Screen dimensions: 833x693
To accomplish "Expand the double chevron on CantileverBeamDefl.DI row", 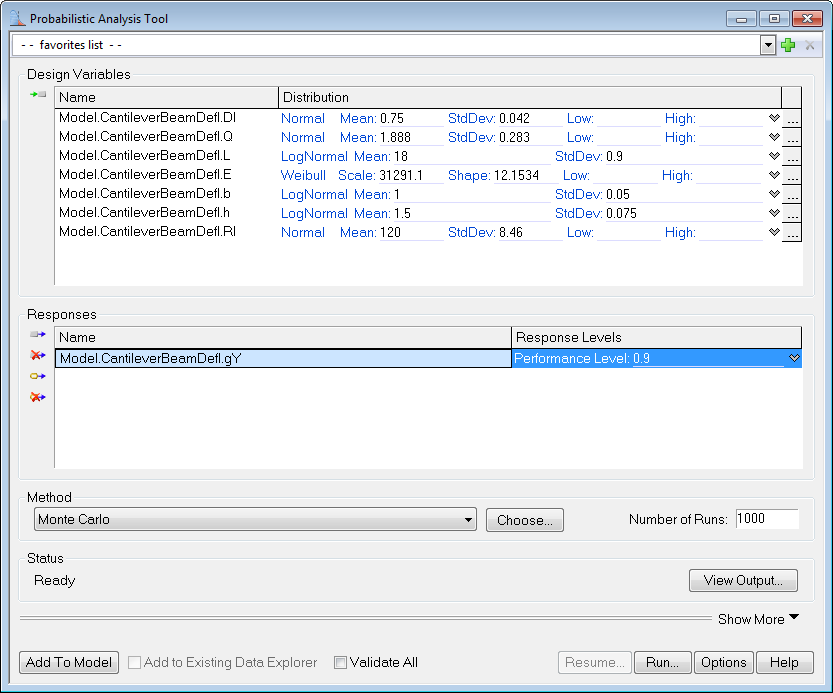I will pyautogui.click(x=773, y=119).
